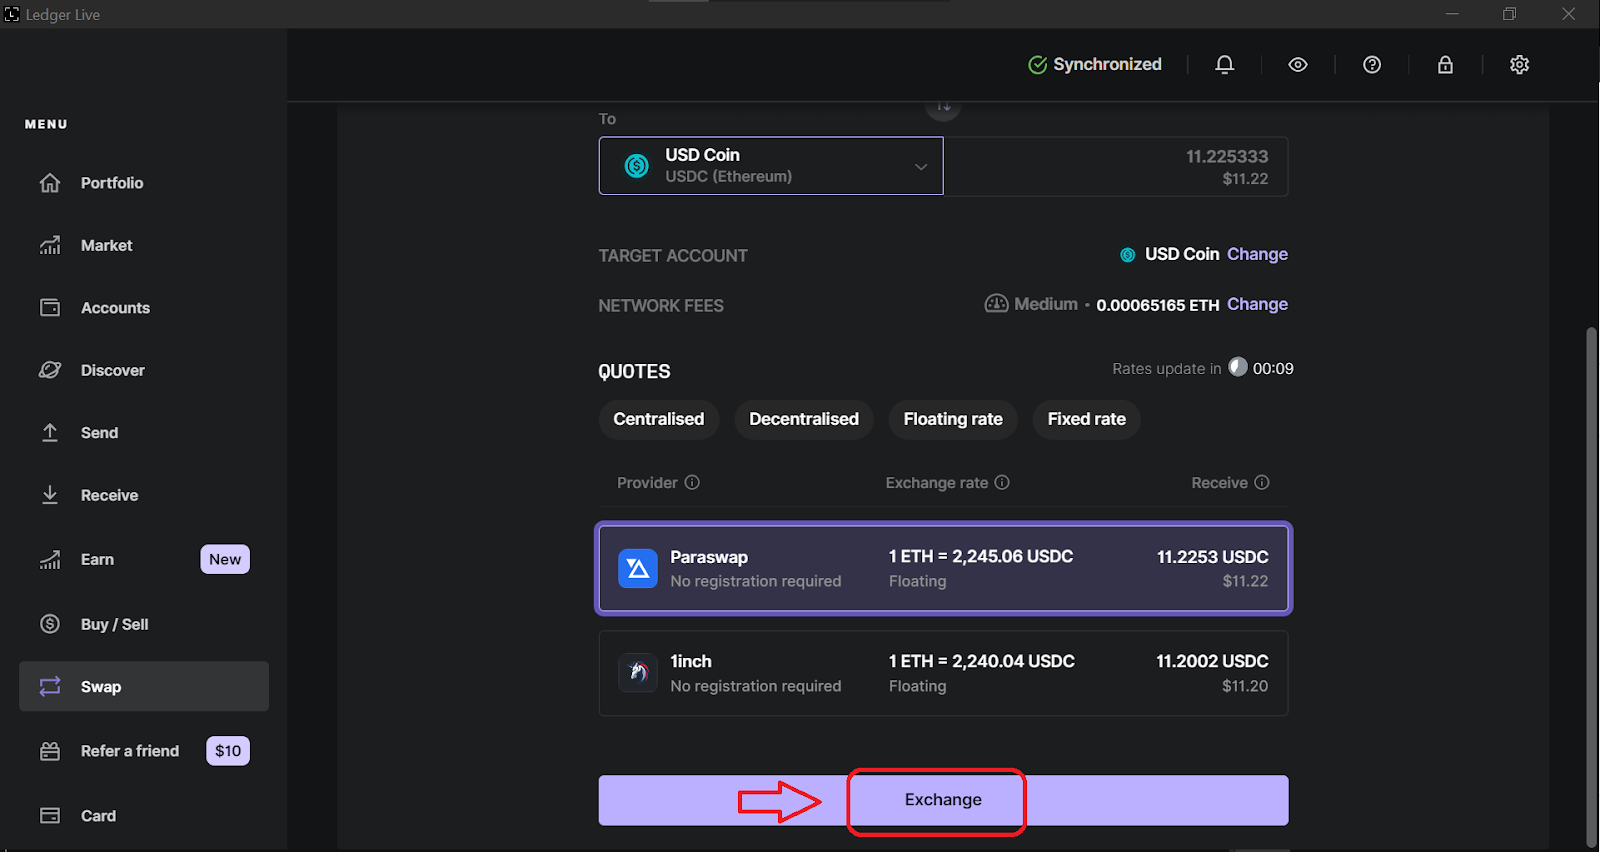This screenshot has width=1600, height=852.
Task: Open settings gear icon
Action: pos(1519,64)
